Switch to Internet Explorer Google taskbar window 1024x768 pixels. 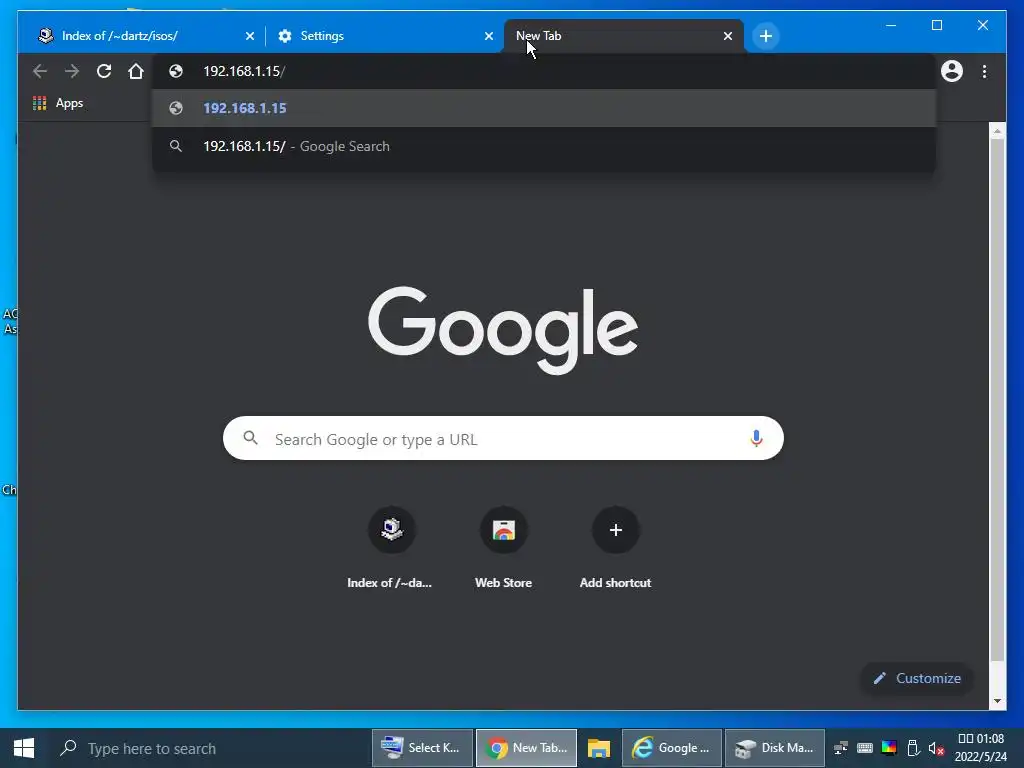point(672,748)
